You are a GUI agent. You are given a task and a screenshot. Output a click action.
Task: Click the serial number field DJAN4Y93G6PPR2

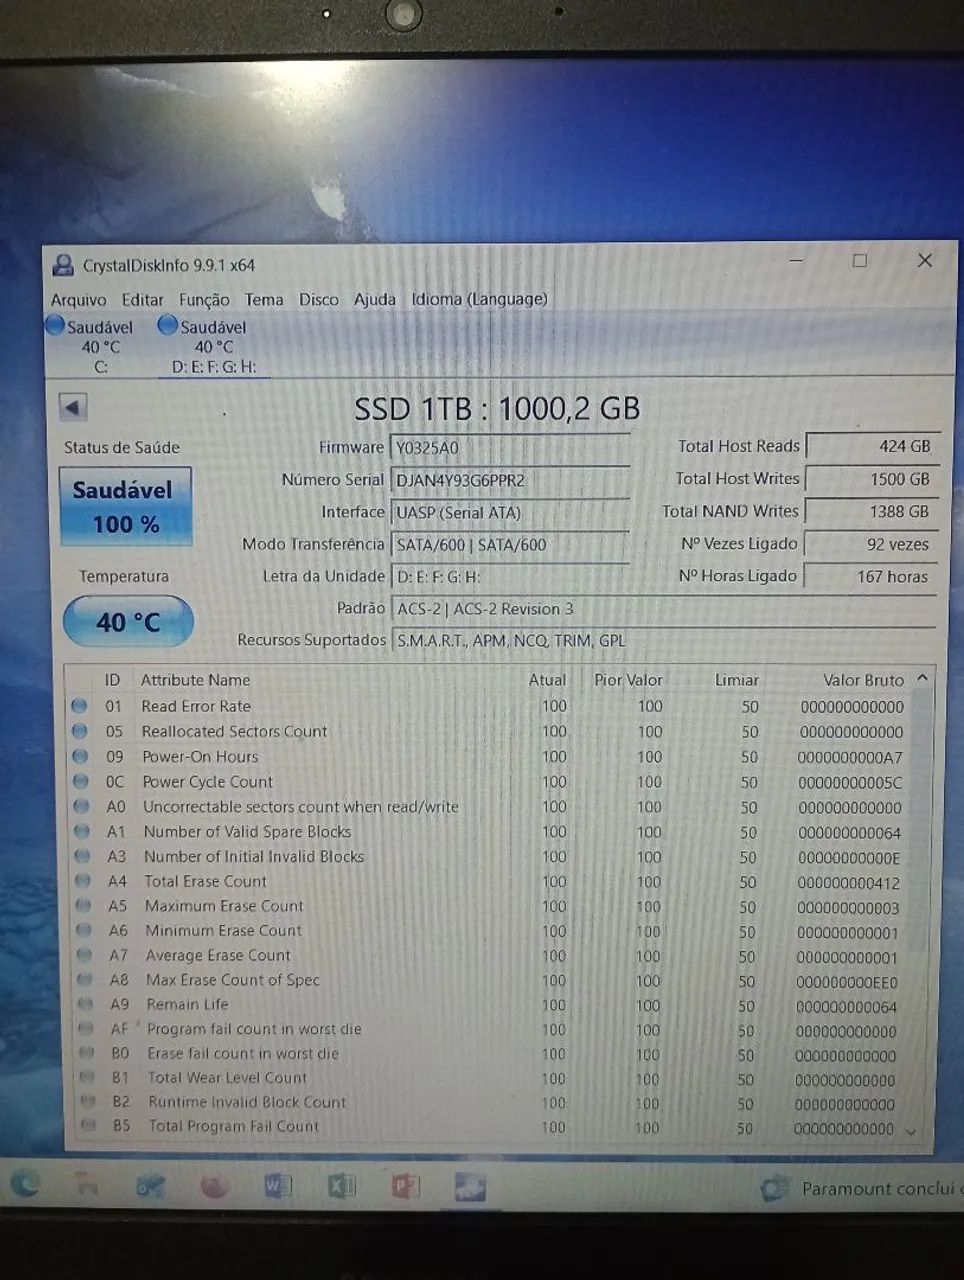510,480
